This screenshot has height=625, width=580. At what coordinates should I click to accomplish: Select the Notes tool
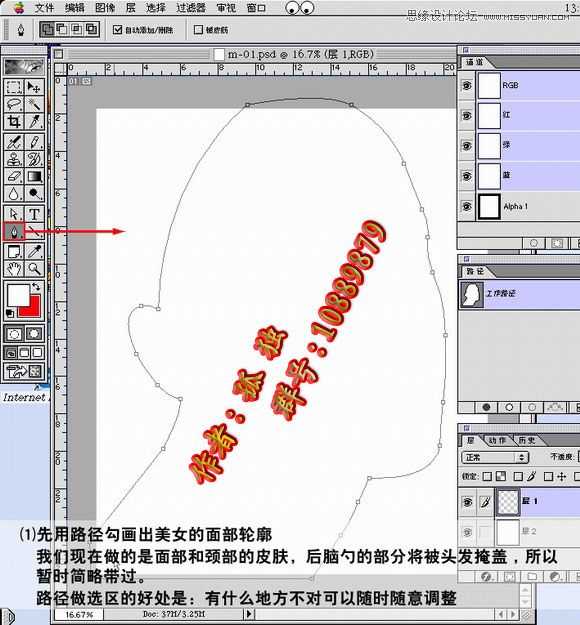(14, 252)
